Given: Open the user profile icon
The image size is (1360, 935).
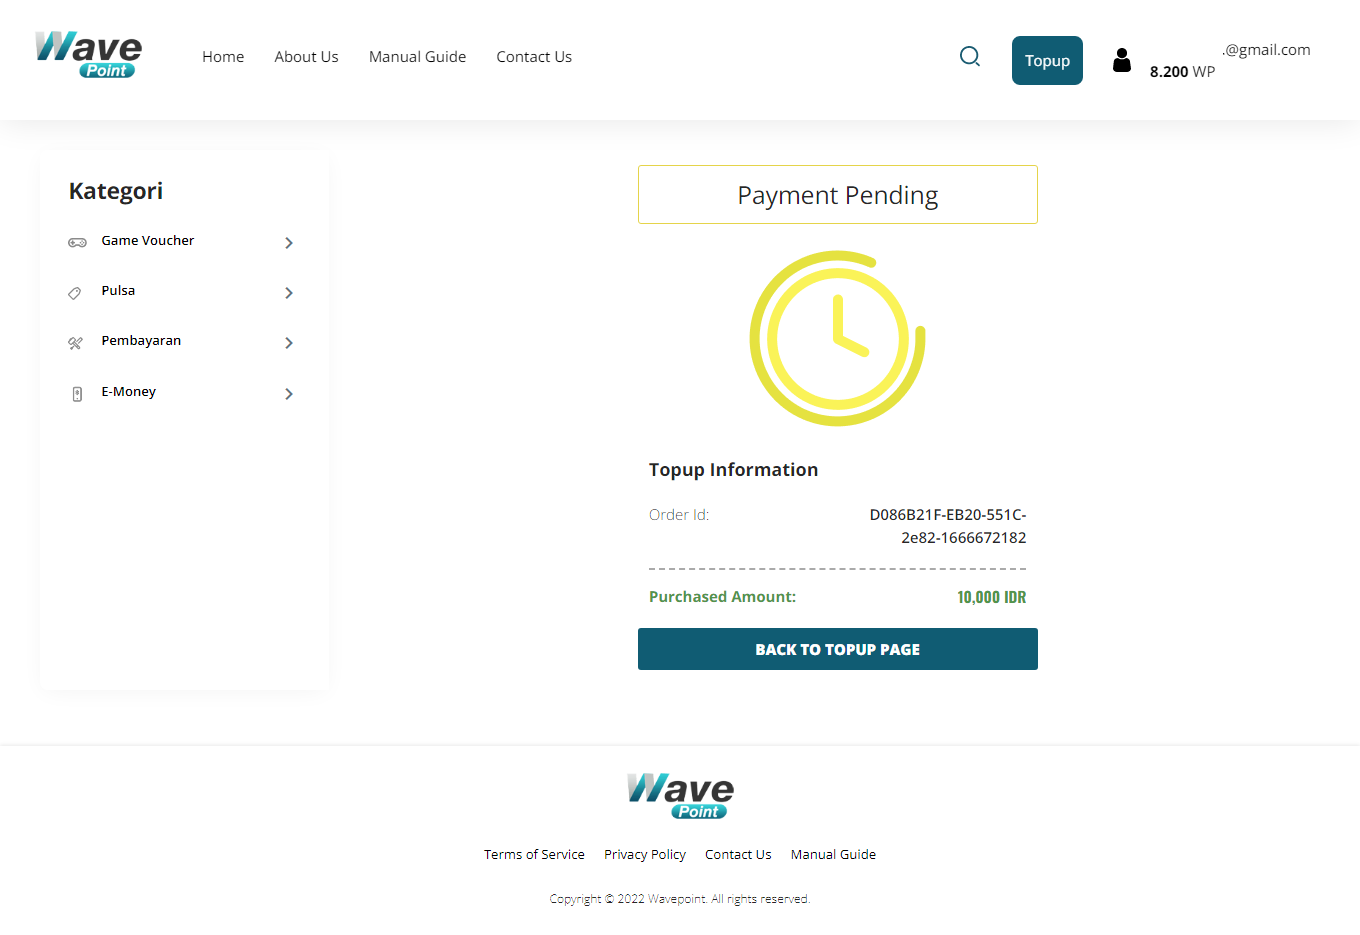Looking at the screenshot, I should pos(1122,61).
